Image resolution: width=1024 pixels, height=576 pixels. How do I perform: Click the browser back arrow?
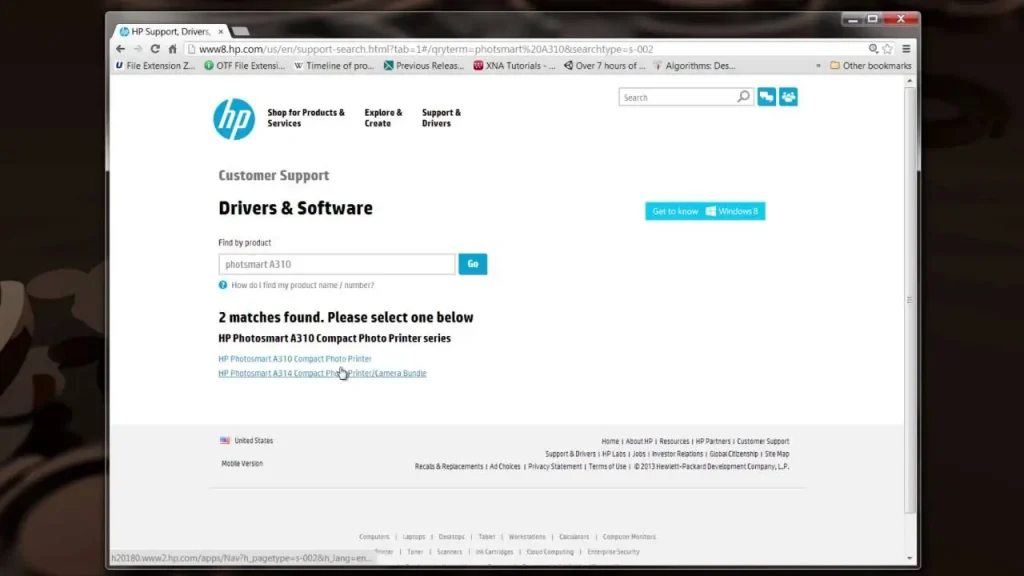[119, 47]
